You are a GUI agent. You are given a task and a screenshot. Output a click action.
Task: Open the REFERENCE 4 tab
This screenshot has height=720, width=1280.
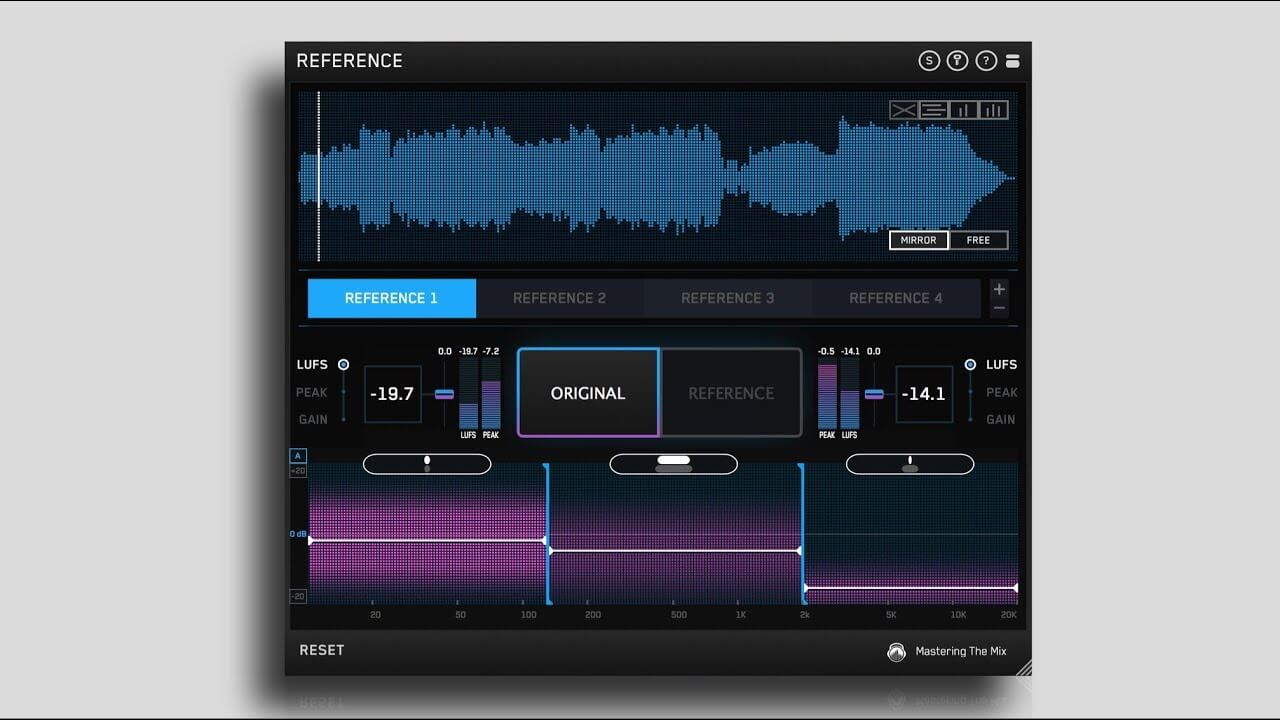896,297
